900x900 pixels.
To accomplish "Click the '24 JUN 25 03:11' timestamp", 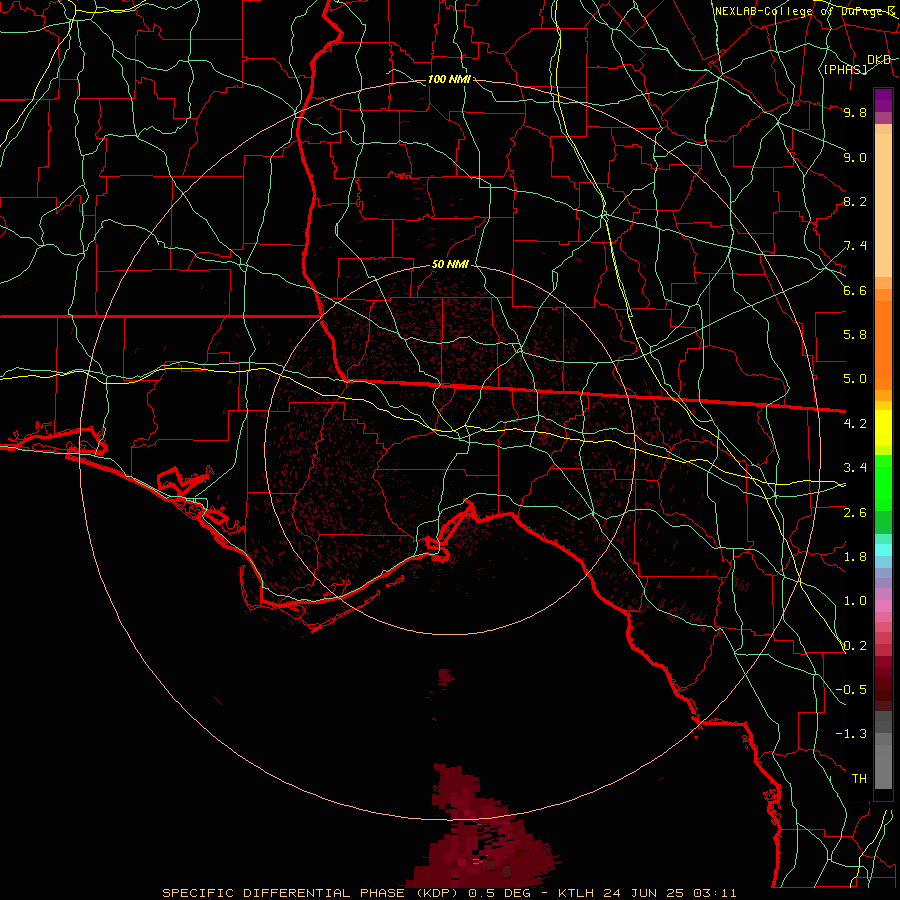I will [669, 893].
